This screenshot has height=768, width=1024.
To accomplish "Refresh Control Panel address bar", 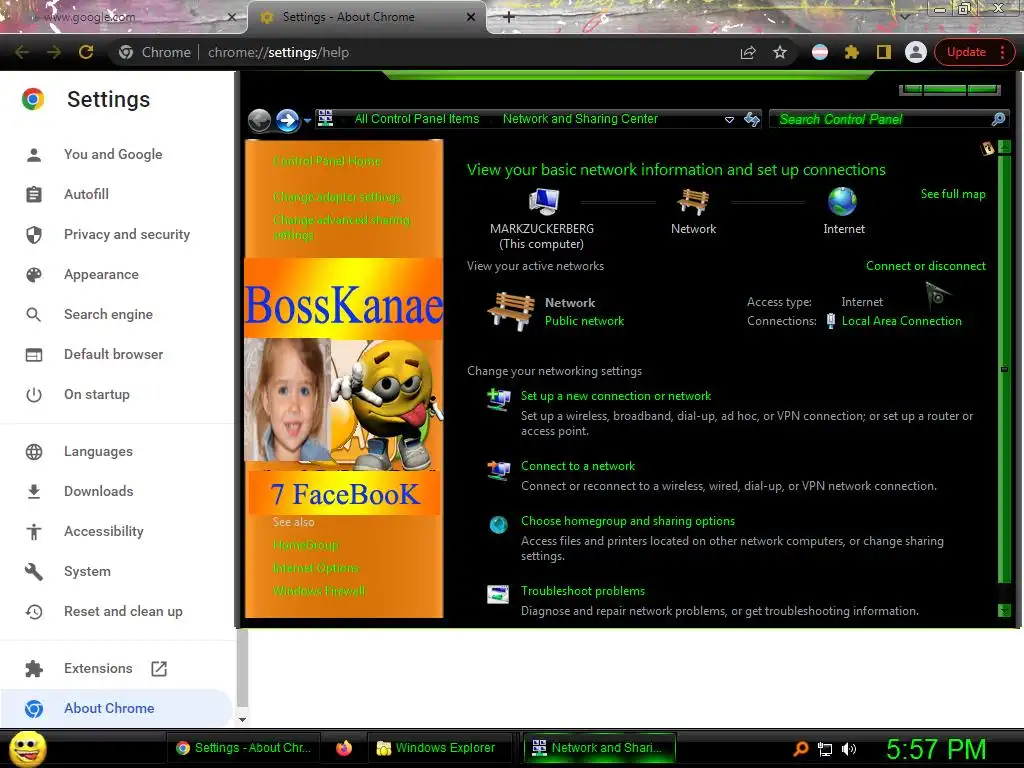I will [752, 119].
